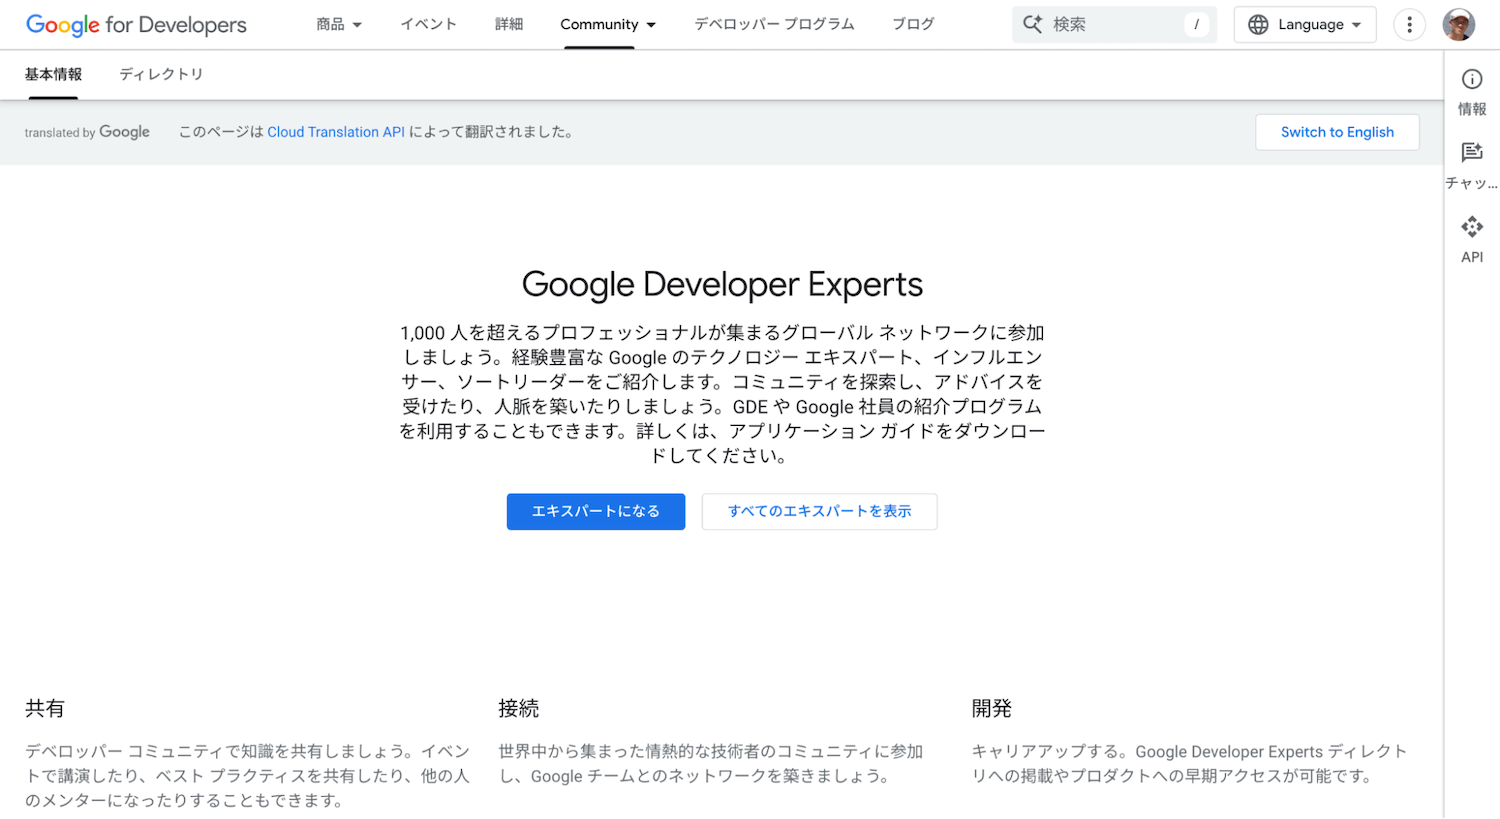Click the Google Developer Experts heading
Image resolution: width=1500 pixels, height=819 pixels.
point(722,285)
